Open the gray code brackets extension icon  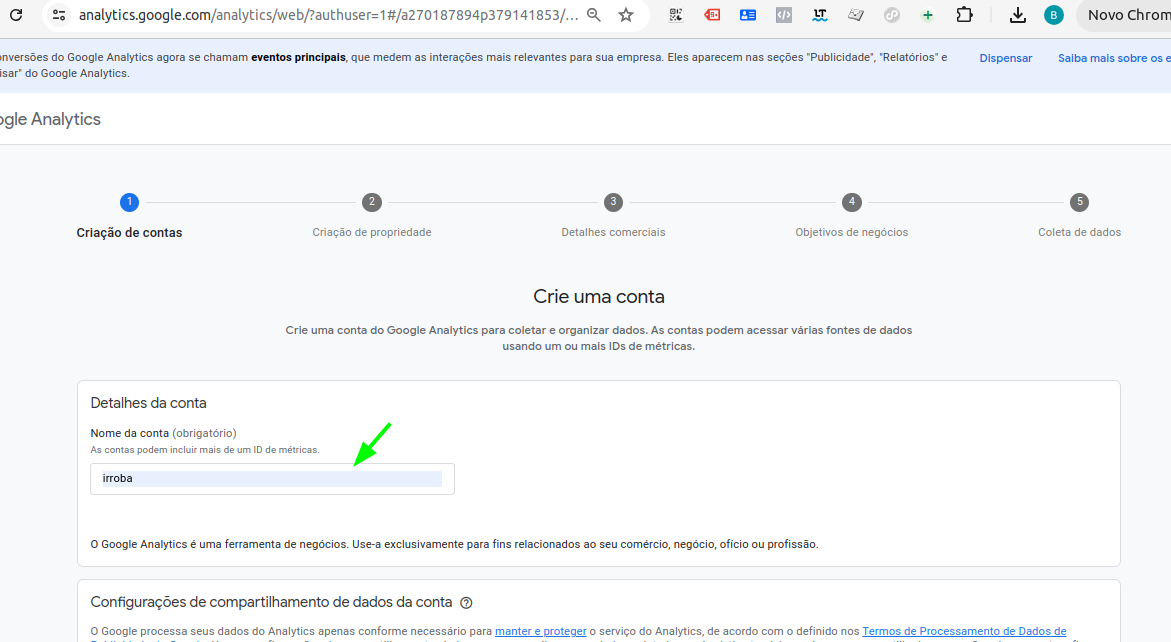(x=783, y=15)
